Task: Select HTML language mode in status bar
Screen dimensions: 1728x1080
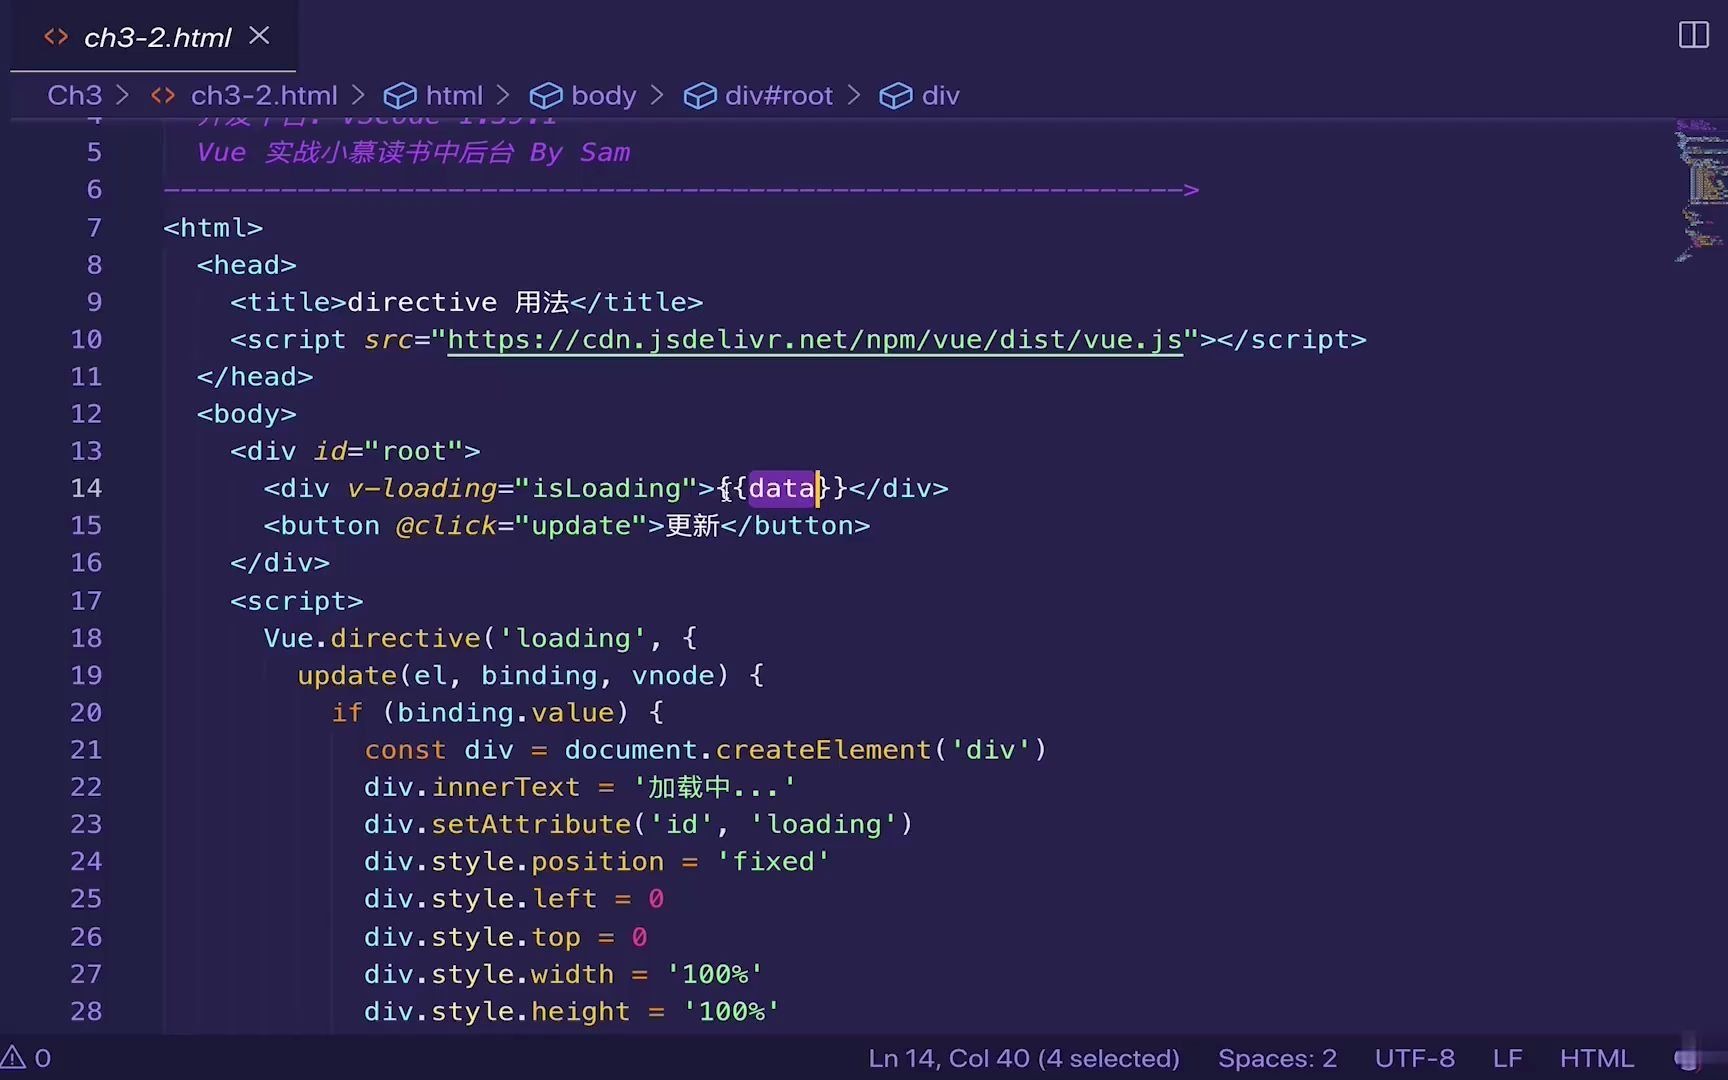Action: 1596,1058
